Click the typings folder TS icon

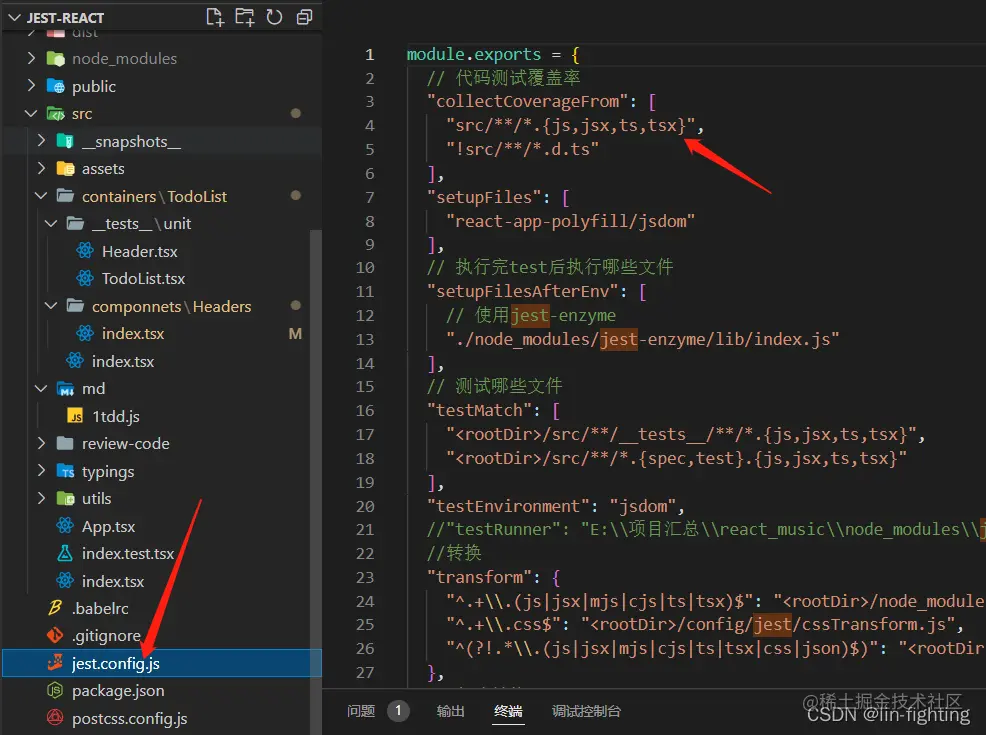click(65, 471)
